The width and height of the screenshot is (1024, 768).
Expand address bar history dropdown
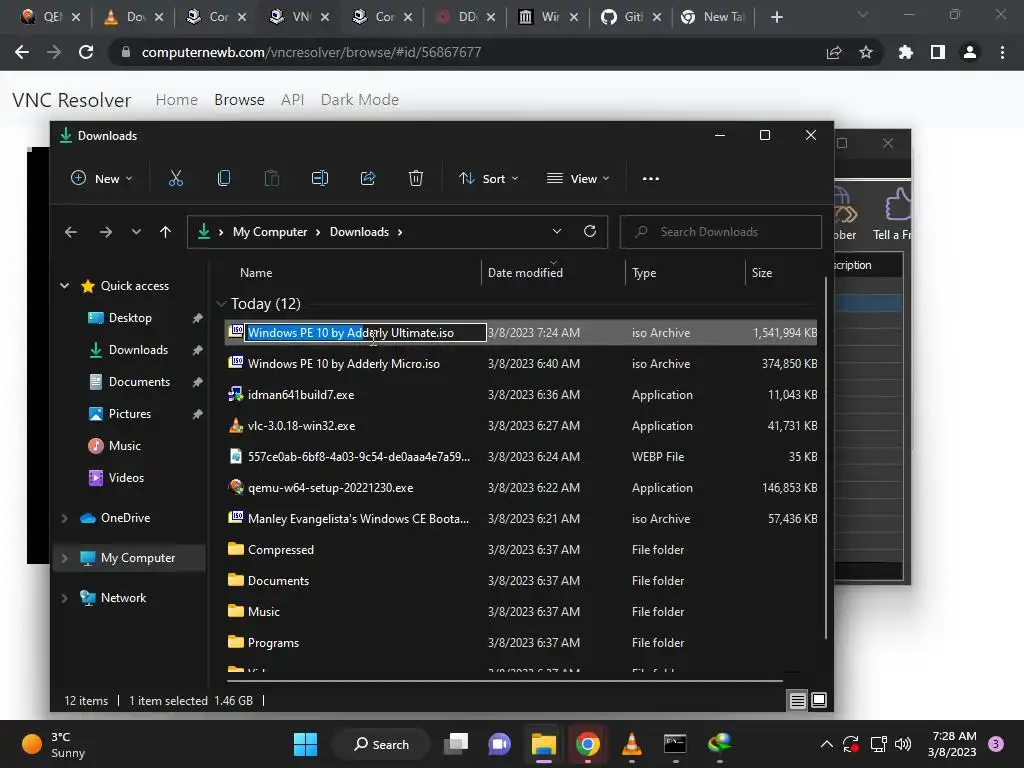click(556, 231)
